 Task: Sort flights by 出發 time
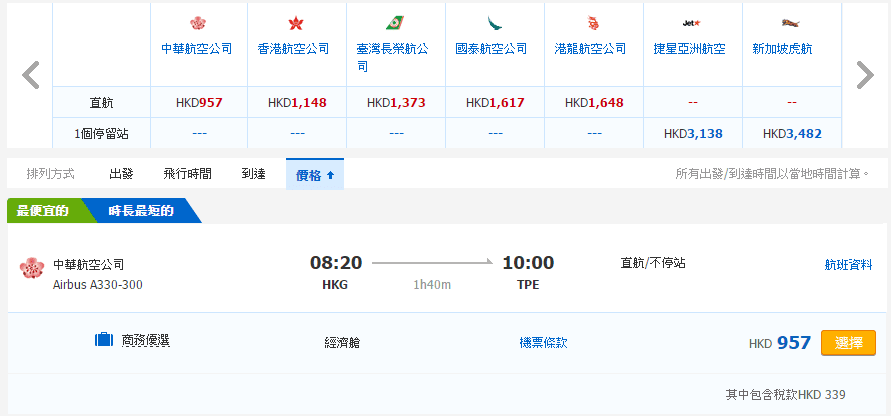pyautogui.click(x=121, y=174)
